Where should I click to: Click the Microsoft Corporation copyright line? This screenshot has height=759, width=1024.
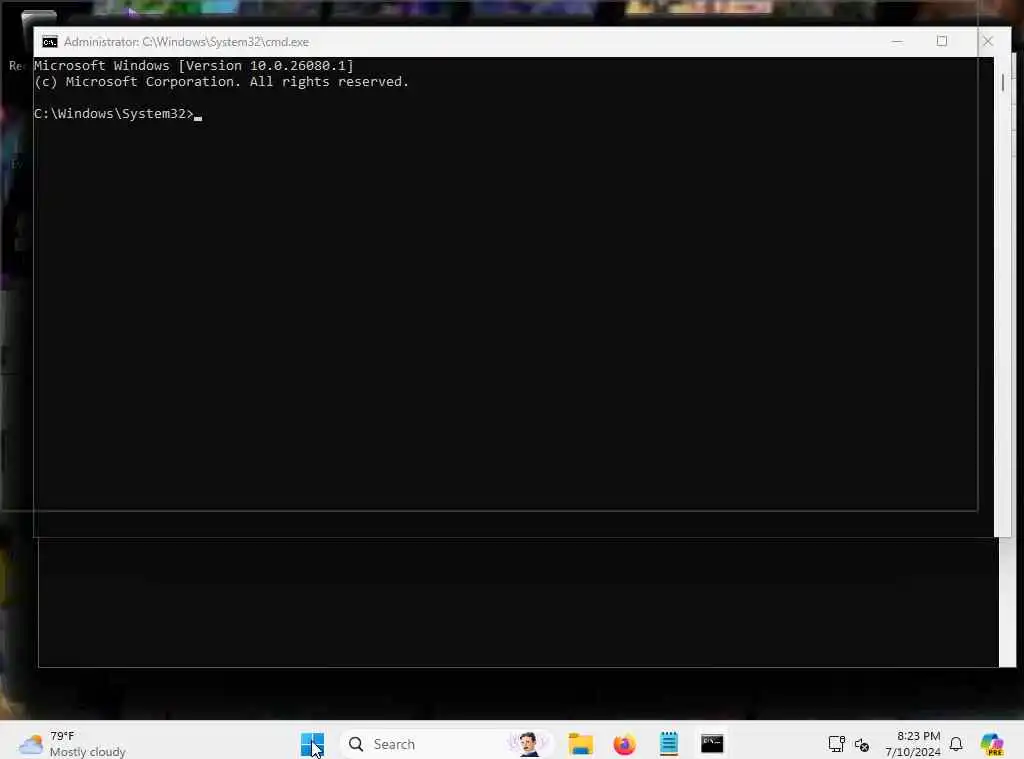(221, 82)
